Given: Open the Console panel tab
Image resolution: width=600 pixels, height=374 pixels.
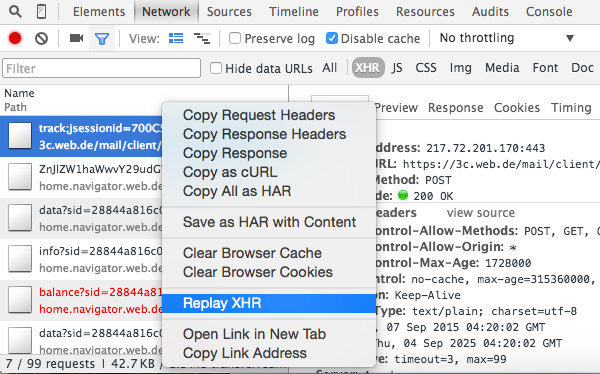Looking at the screenshot, I should click(549, 11).
